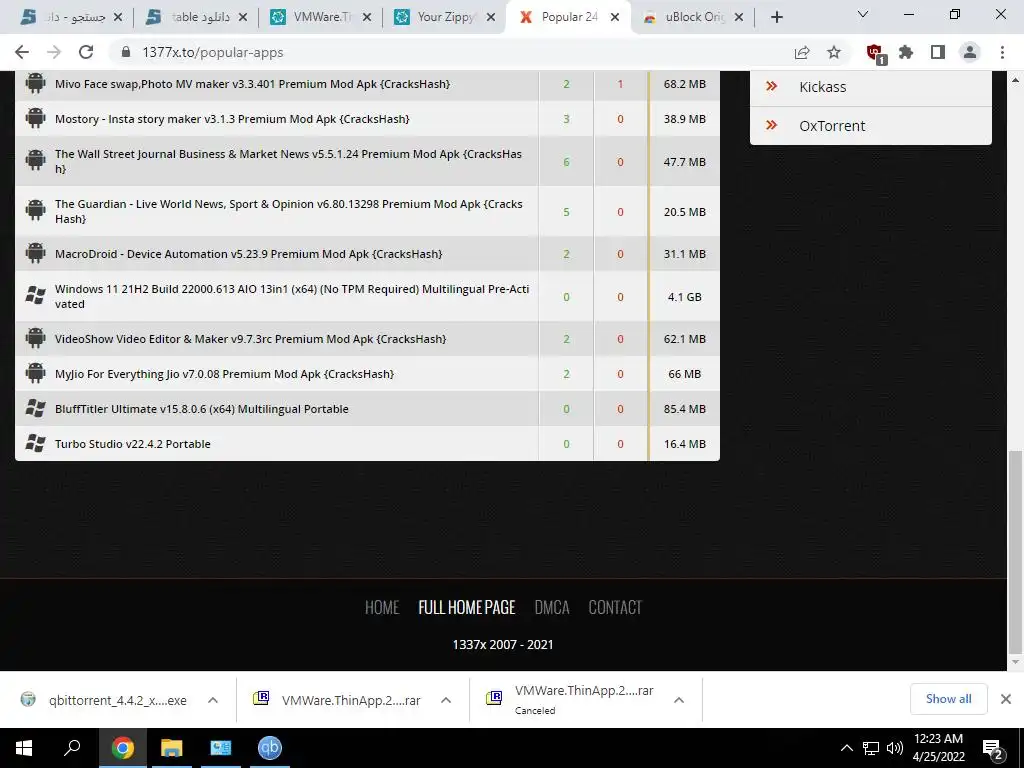The height and width of the screenshot is (768, 1024).
Task: Open Windows 11 21H2 Build 22000.613 link
Action: (292, 296)
